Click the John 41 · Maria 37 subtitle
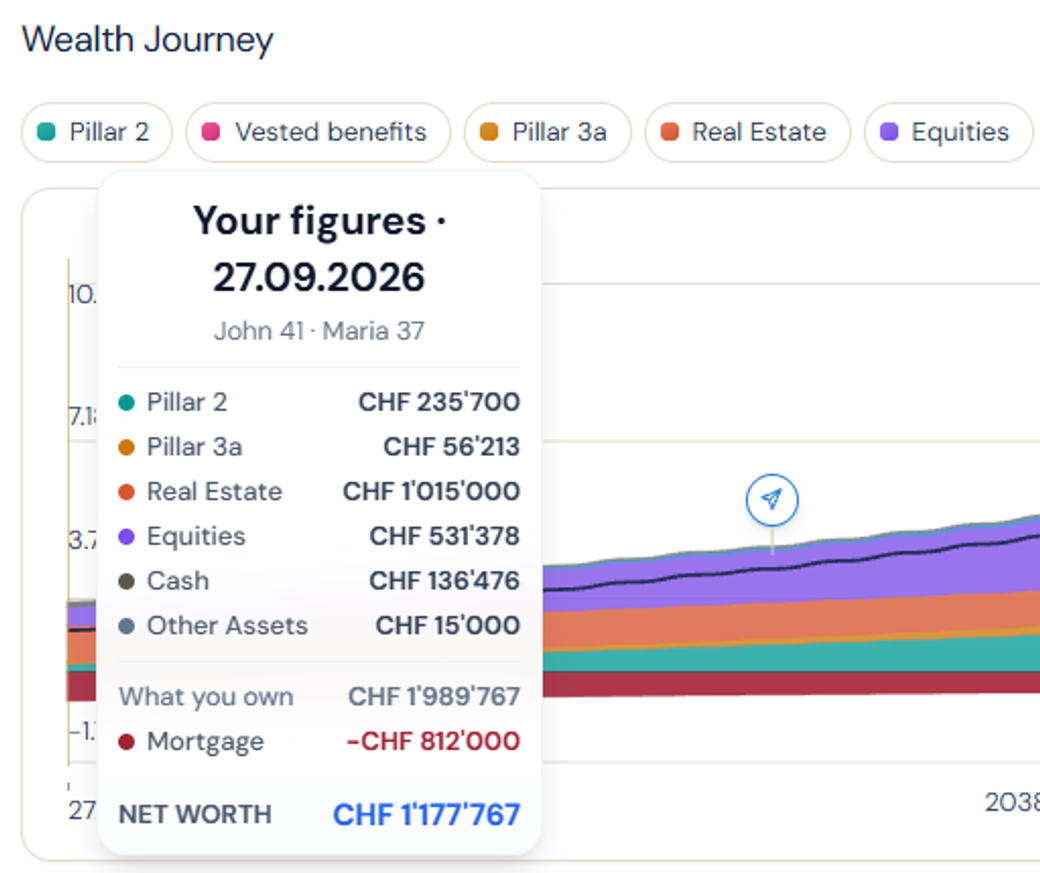The height and width of the screenshot is (873, 1040). 319,330
